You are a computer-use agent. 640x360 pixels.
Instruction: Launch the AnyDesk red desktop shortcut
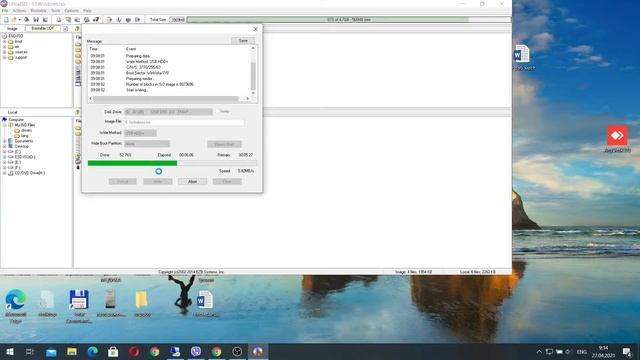click(x=617, y=139)
